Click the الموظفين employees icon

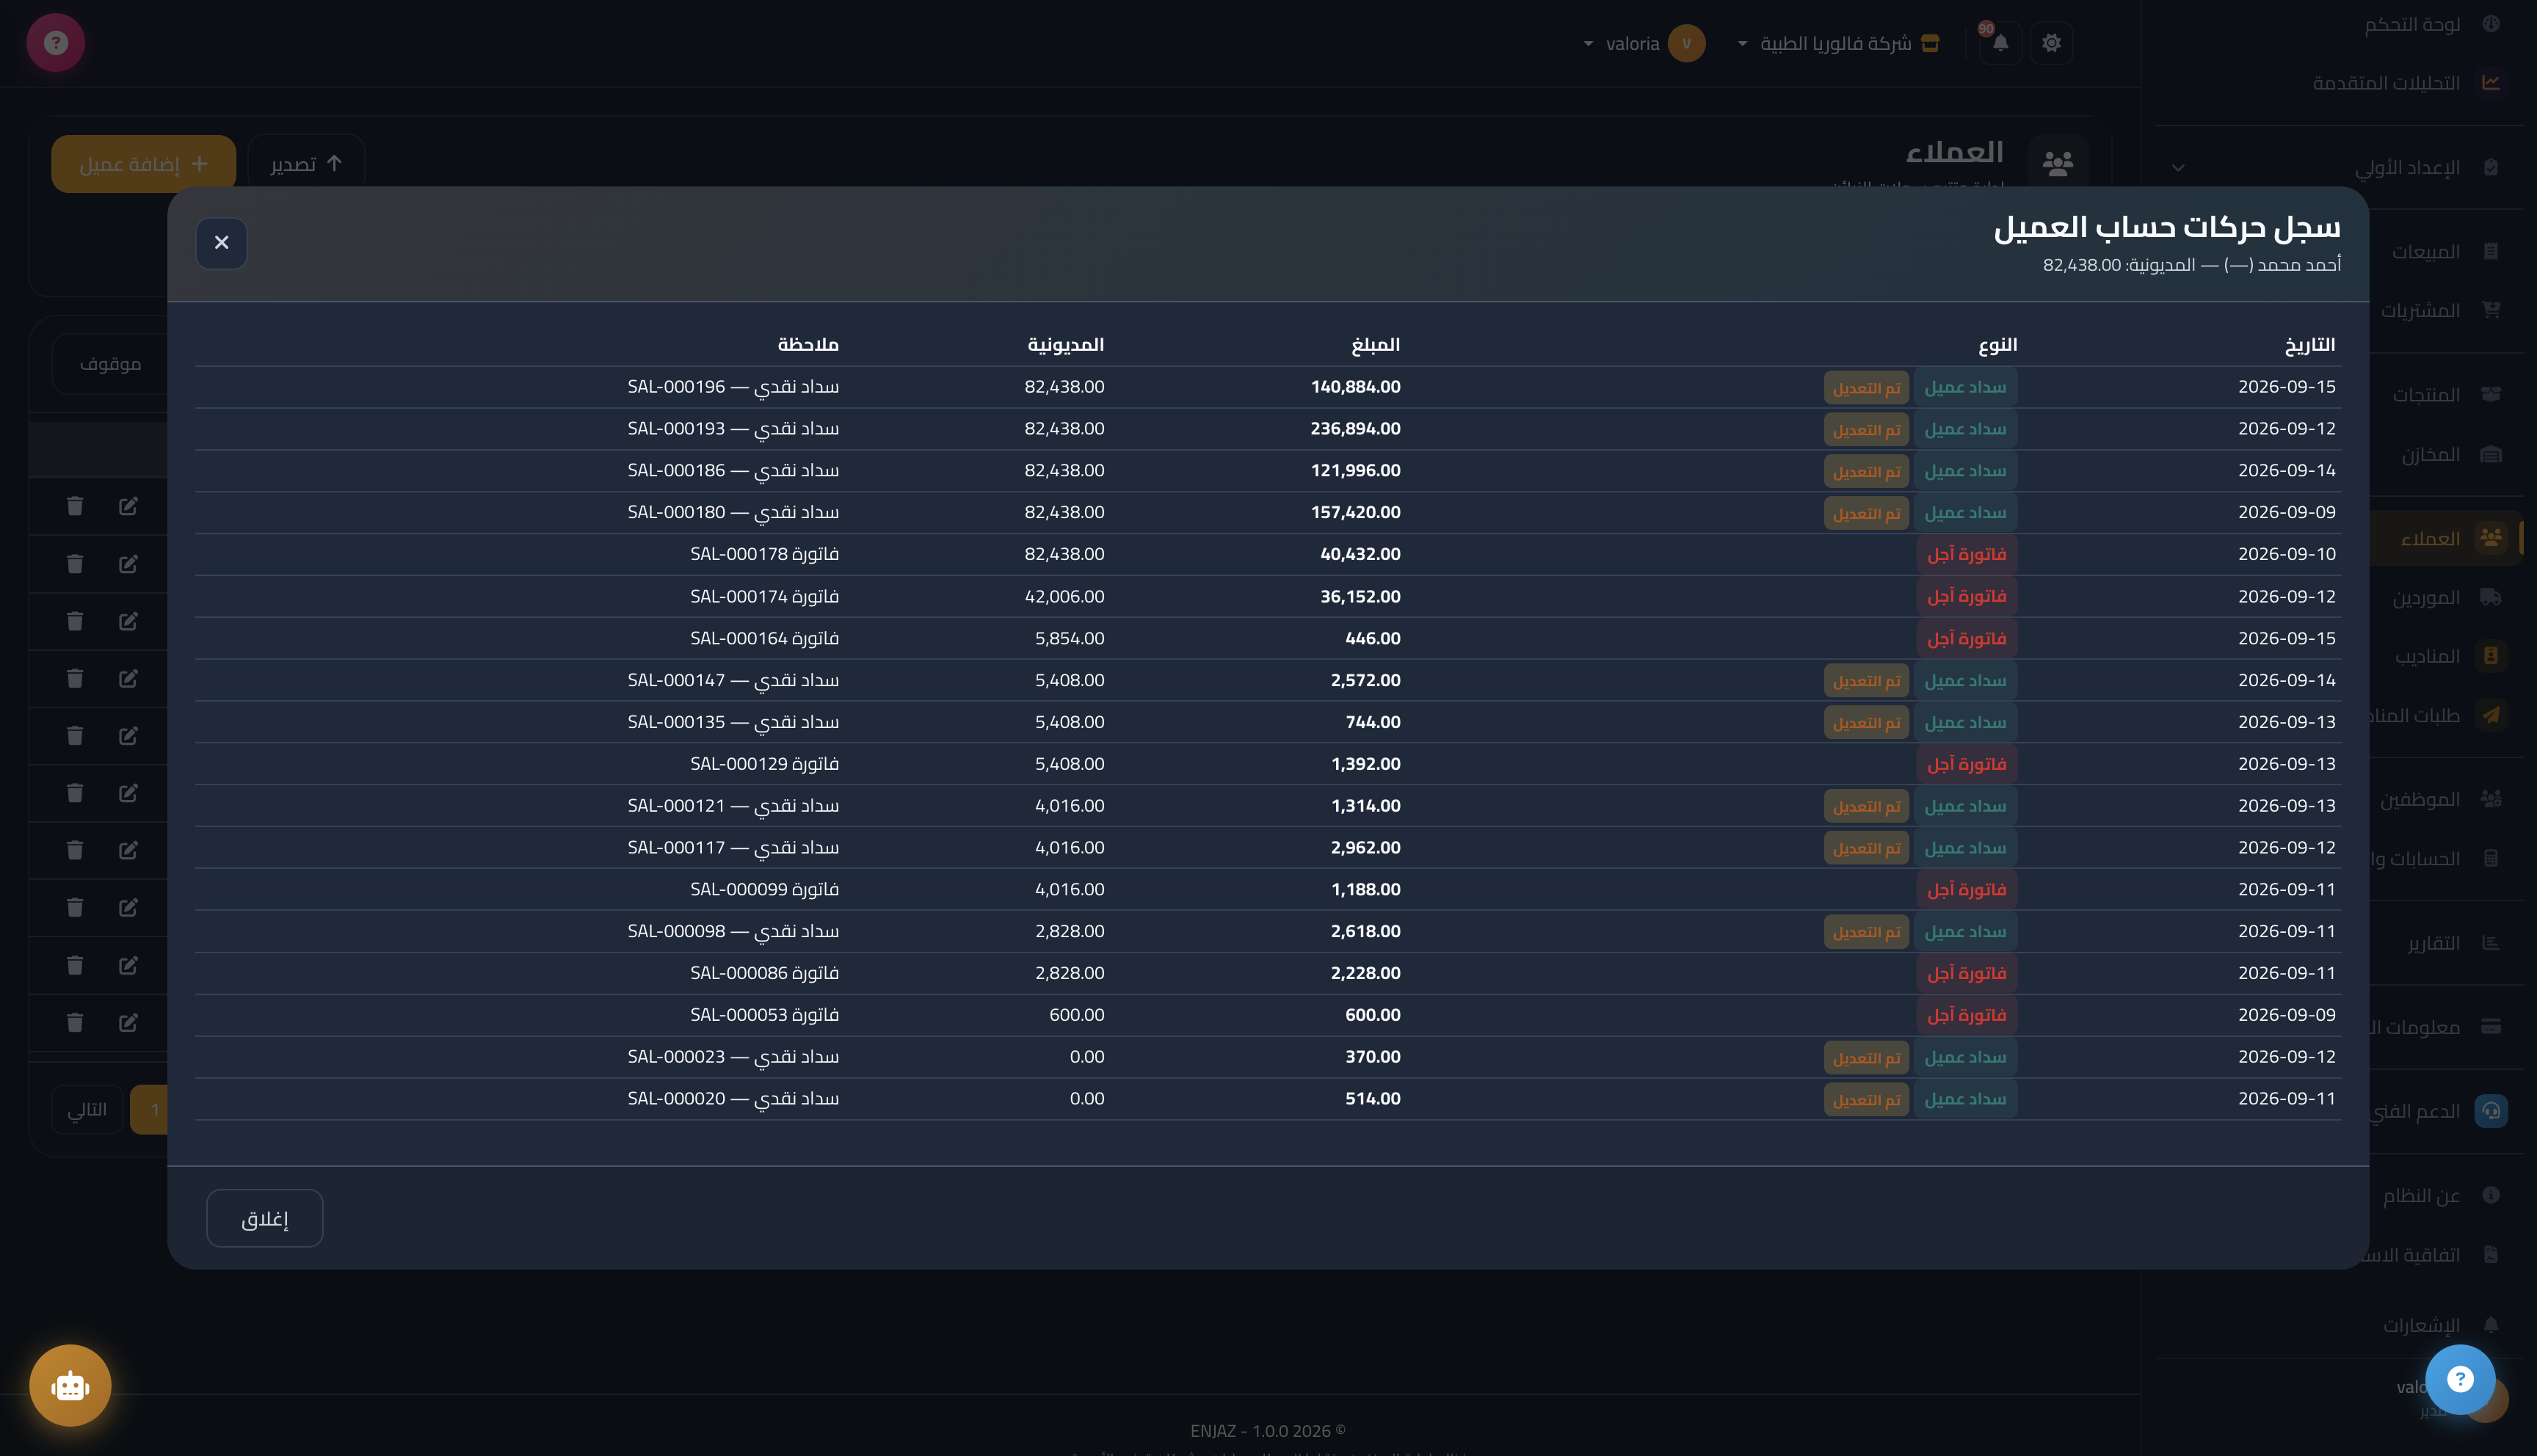point(2491,799)
